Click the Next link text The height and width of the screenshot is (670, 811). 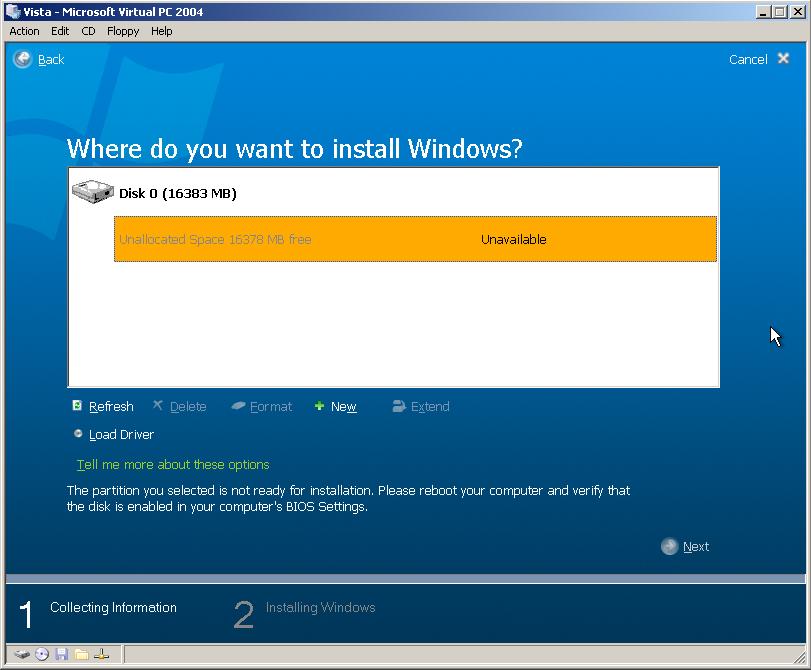coord(696,546)
